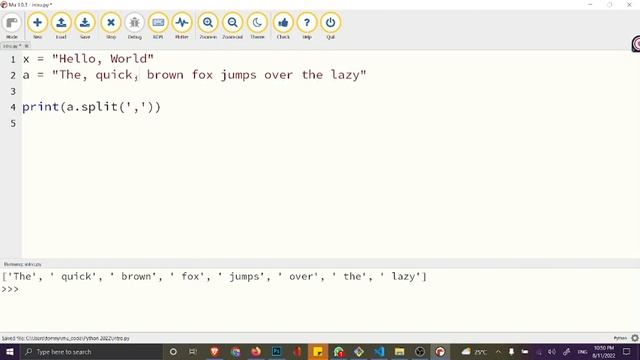The width and height of the screenshot is (640, 360).
Task: Open Firefox from the taskbar
Action: 256,352
